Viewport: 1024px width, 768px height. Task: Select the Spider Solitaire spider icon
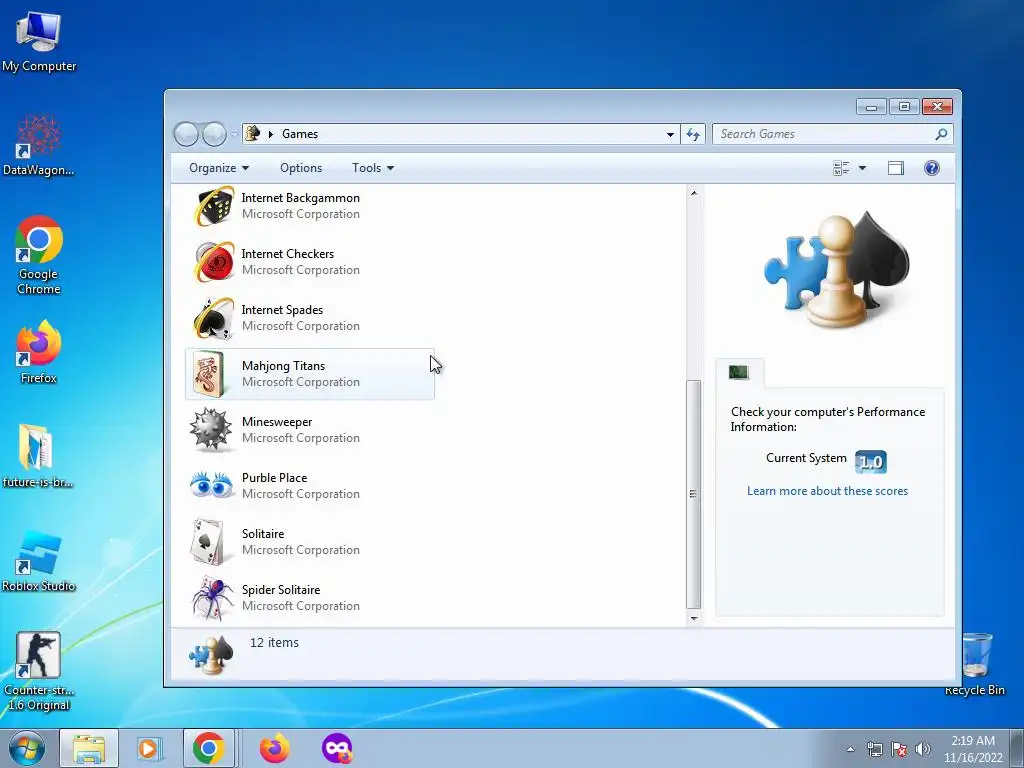(212, 598)
